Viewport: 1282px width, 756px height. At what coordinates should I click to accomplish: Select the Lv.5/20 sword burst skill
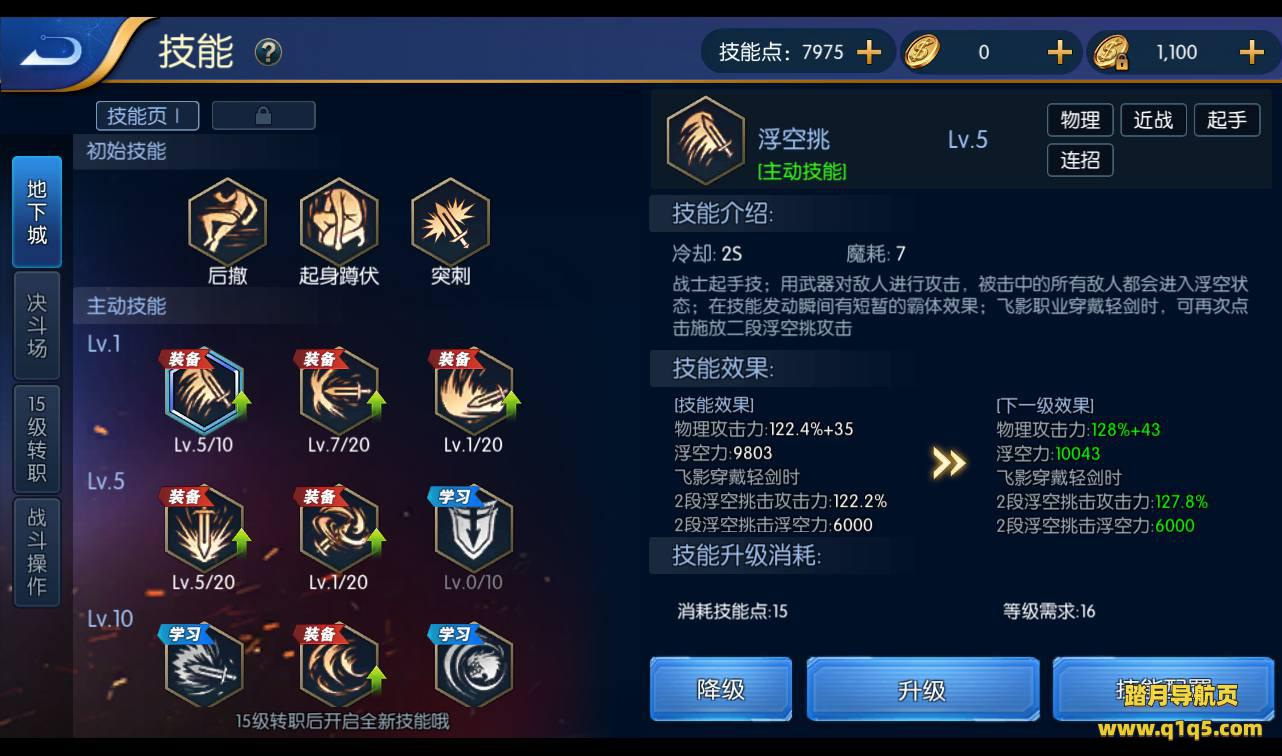tap(203, 528)
